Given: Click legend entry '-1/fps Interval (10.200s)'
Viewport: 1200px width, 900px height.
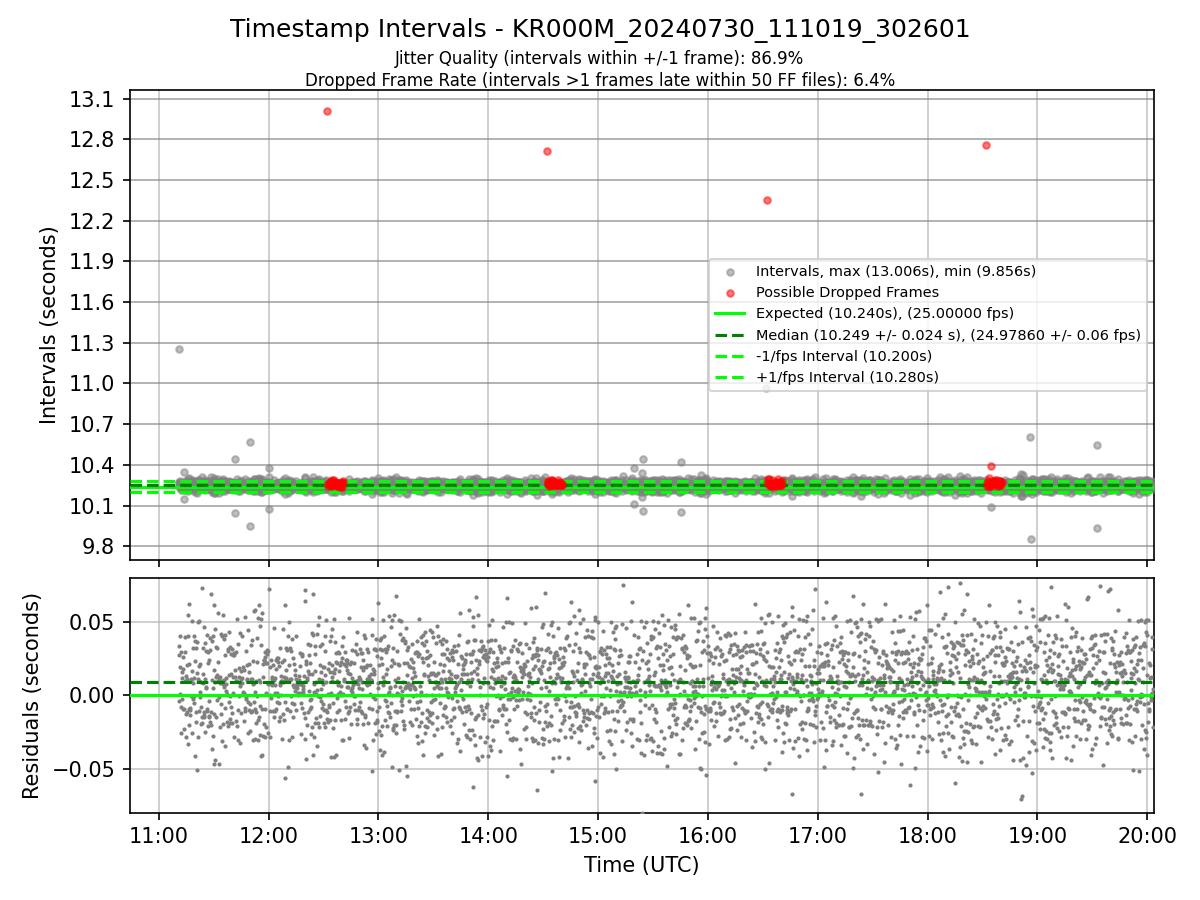Looking at the screenshot, I should [x=845, y=356].
